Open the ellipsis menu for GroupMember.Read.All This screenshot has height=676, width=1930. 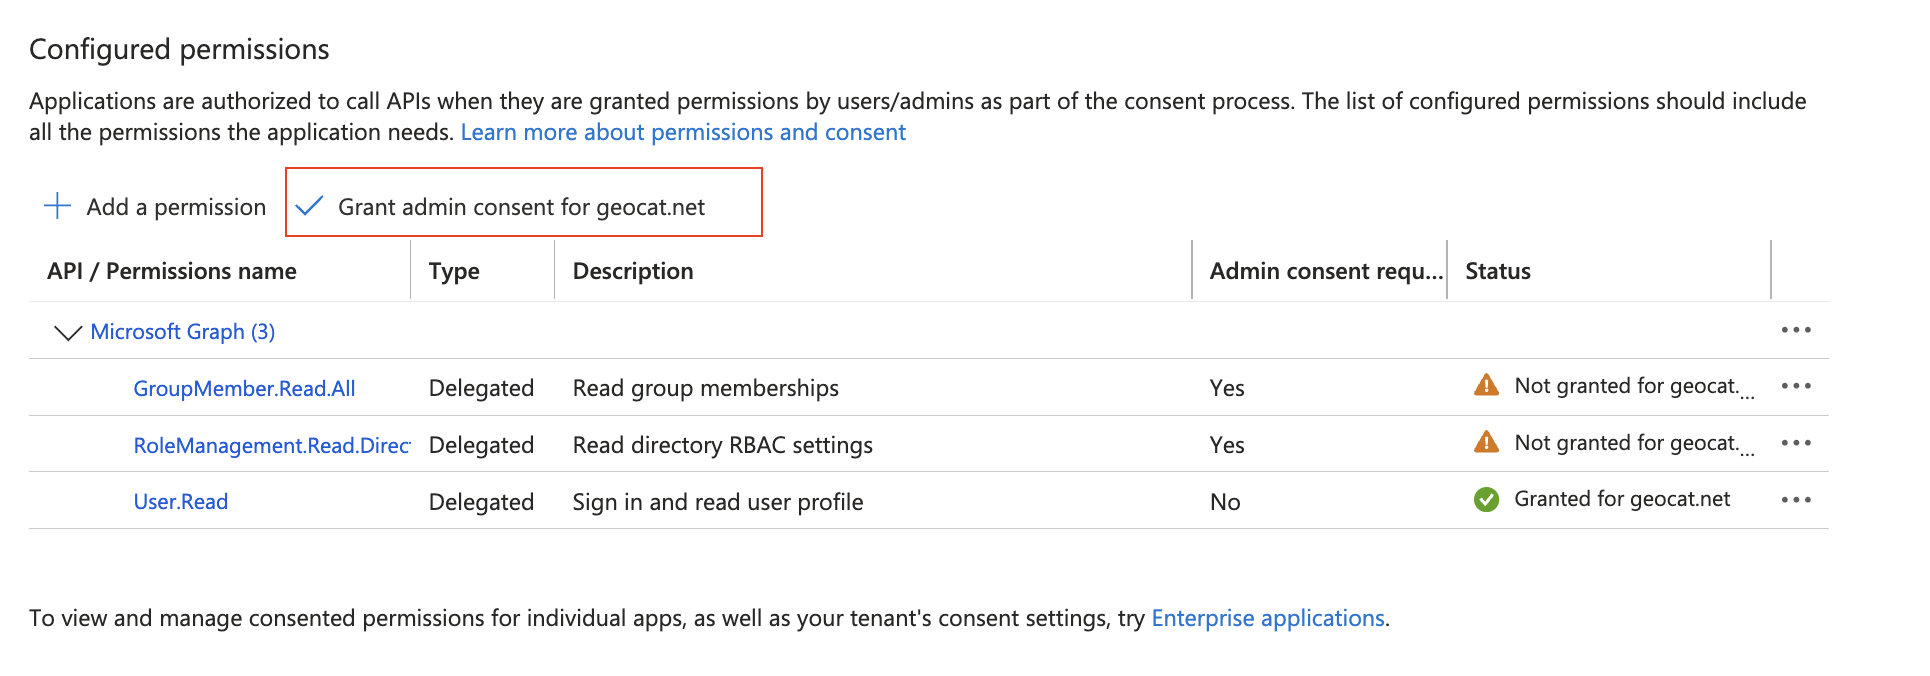click(x=1795, y=387)
